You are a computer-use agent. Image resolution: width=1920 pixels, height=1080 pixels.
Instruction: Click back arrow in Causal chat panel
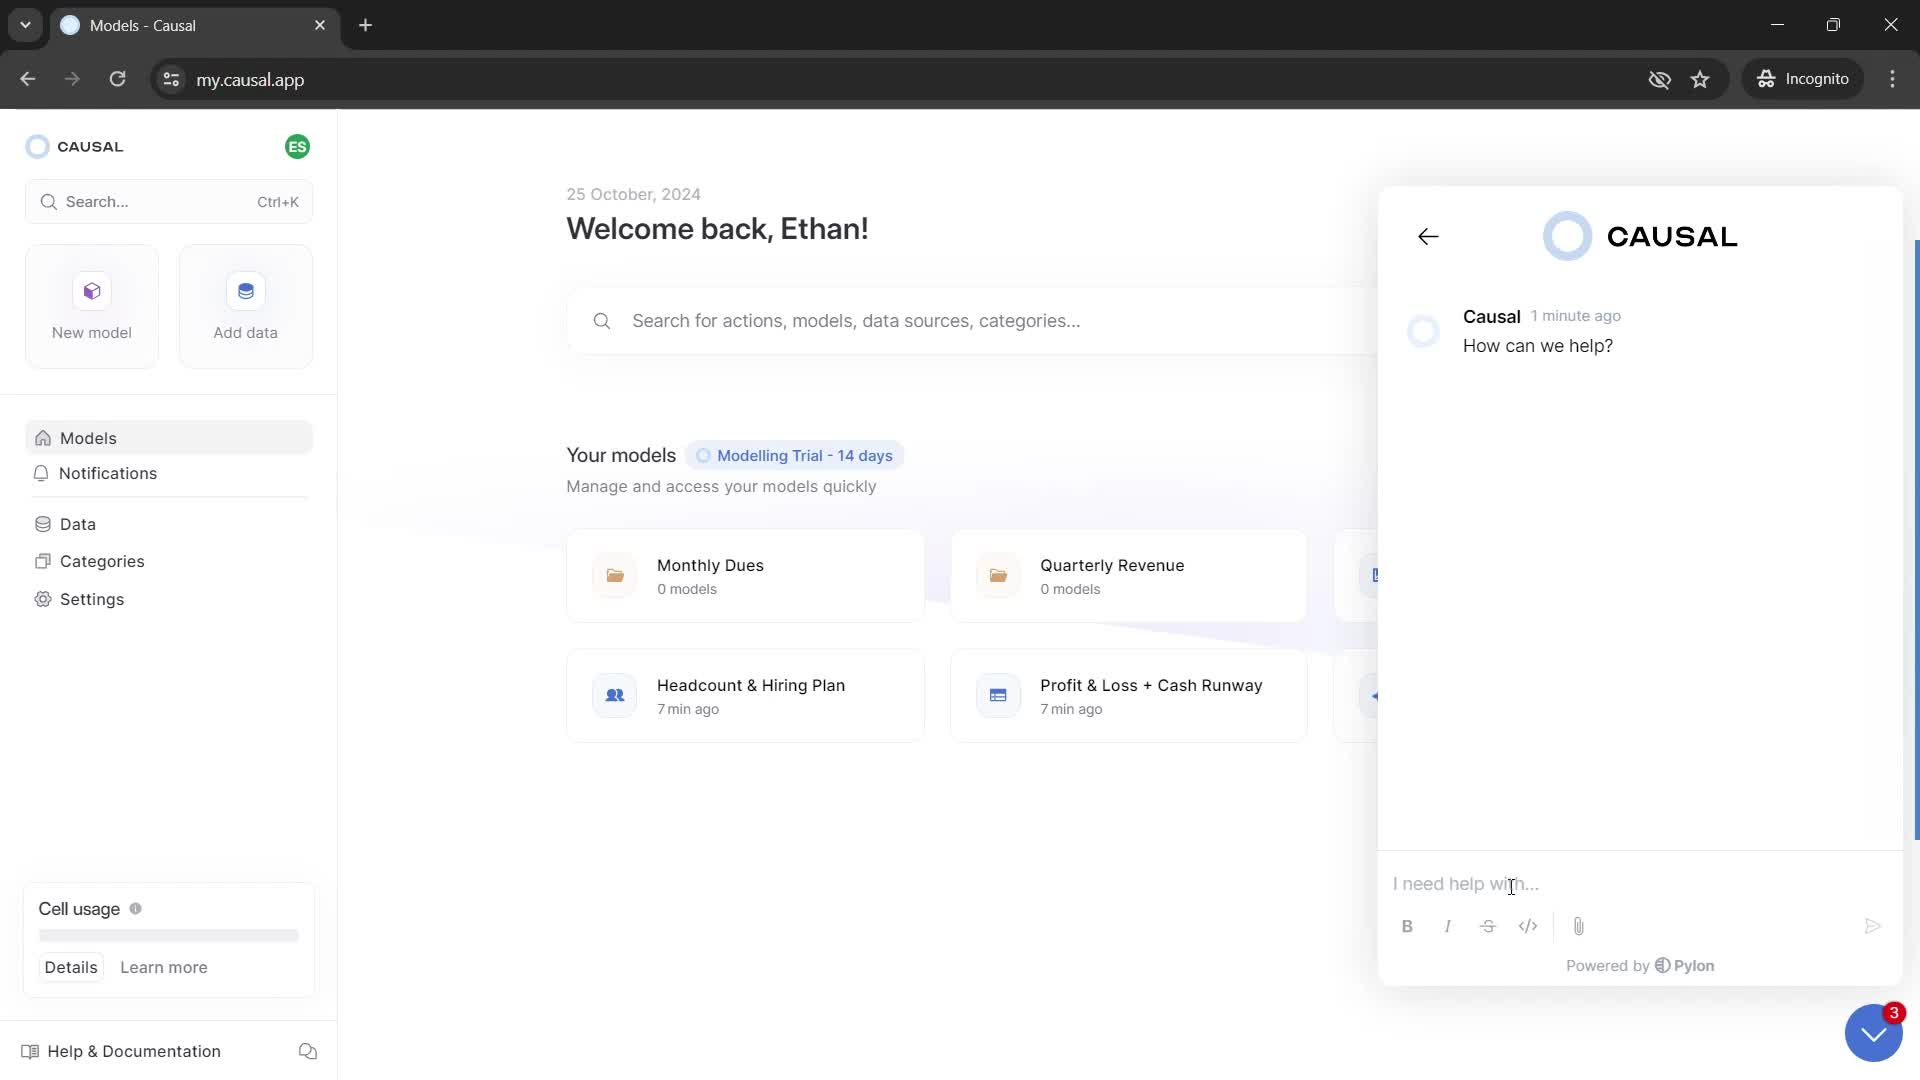[1428, 236]
